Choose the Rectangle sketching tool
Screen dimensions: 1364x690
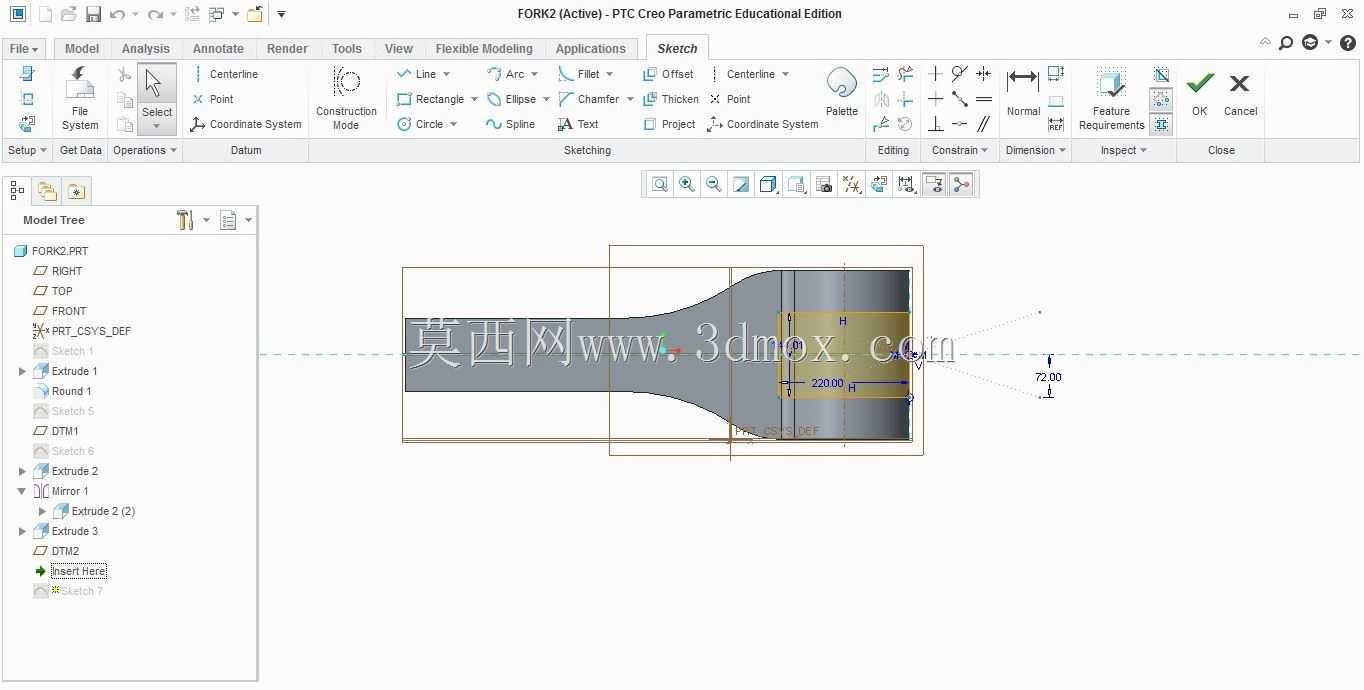coord(430,99)
